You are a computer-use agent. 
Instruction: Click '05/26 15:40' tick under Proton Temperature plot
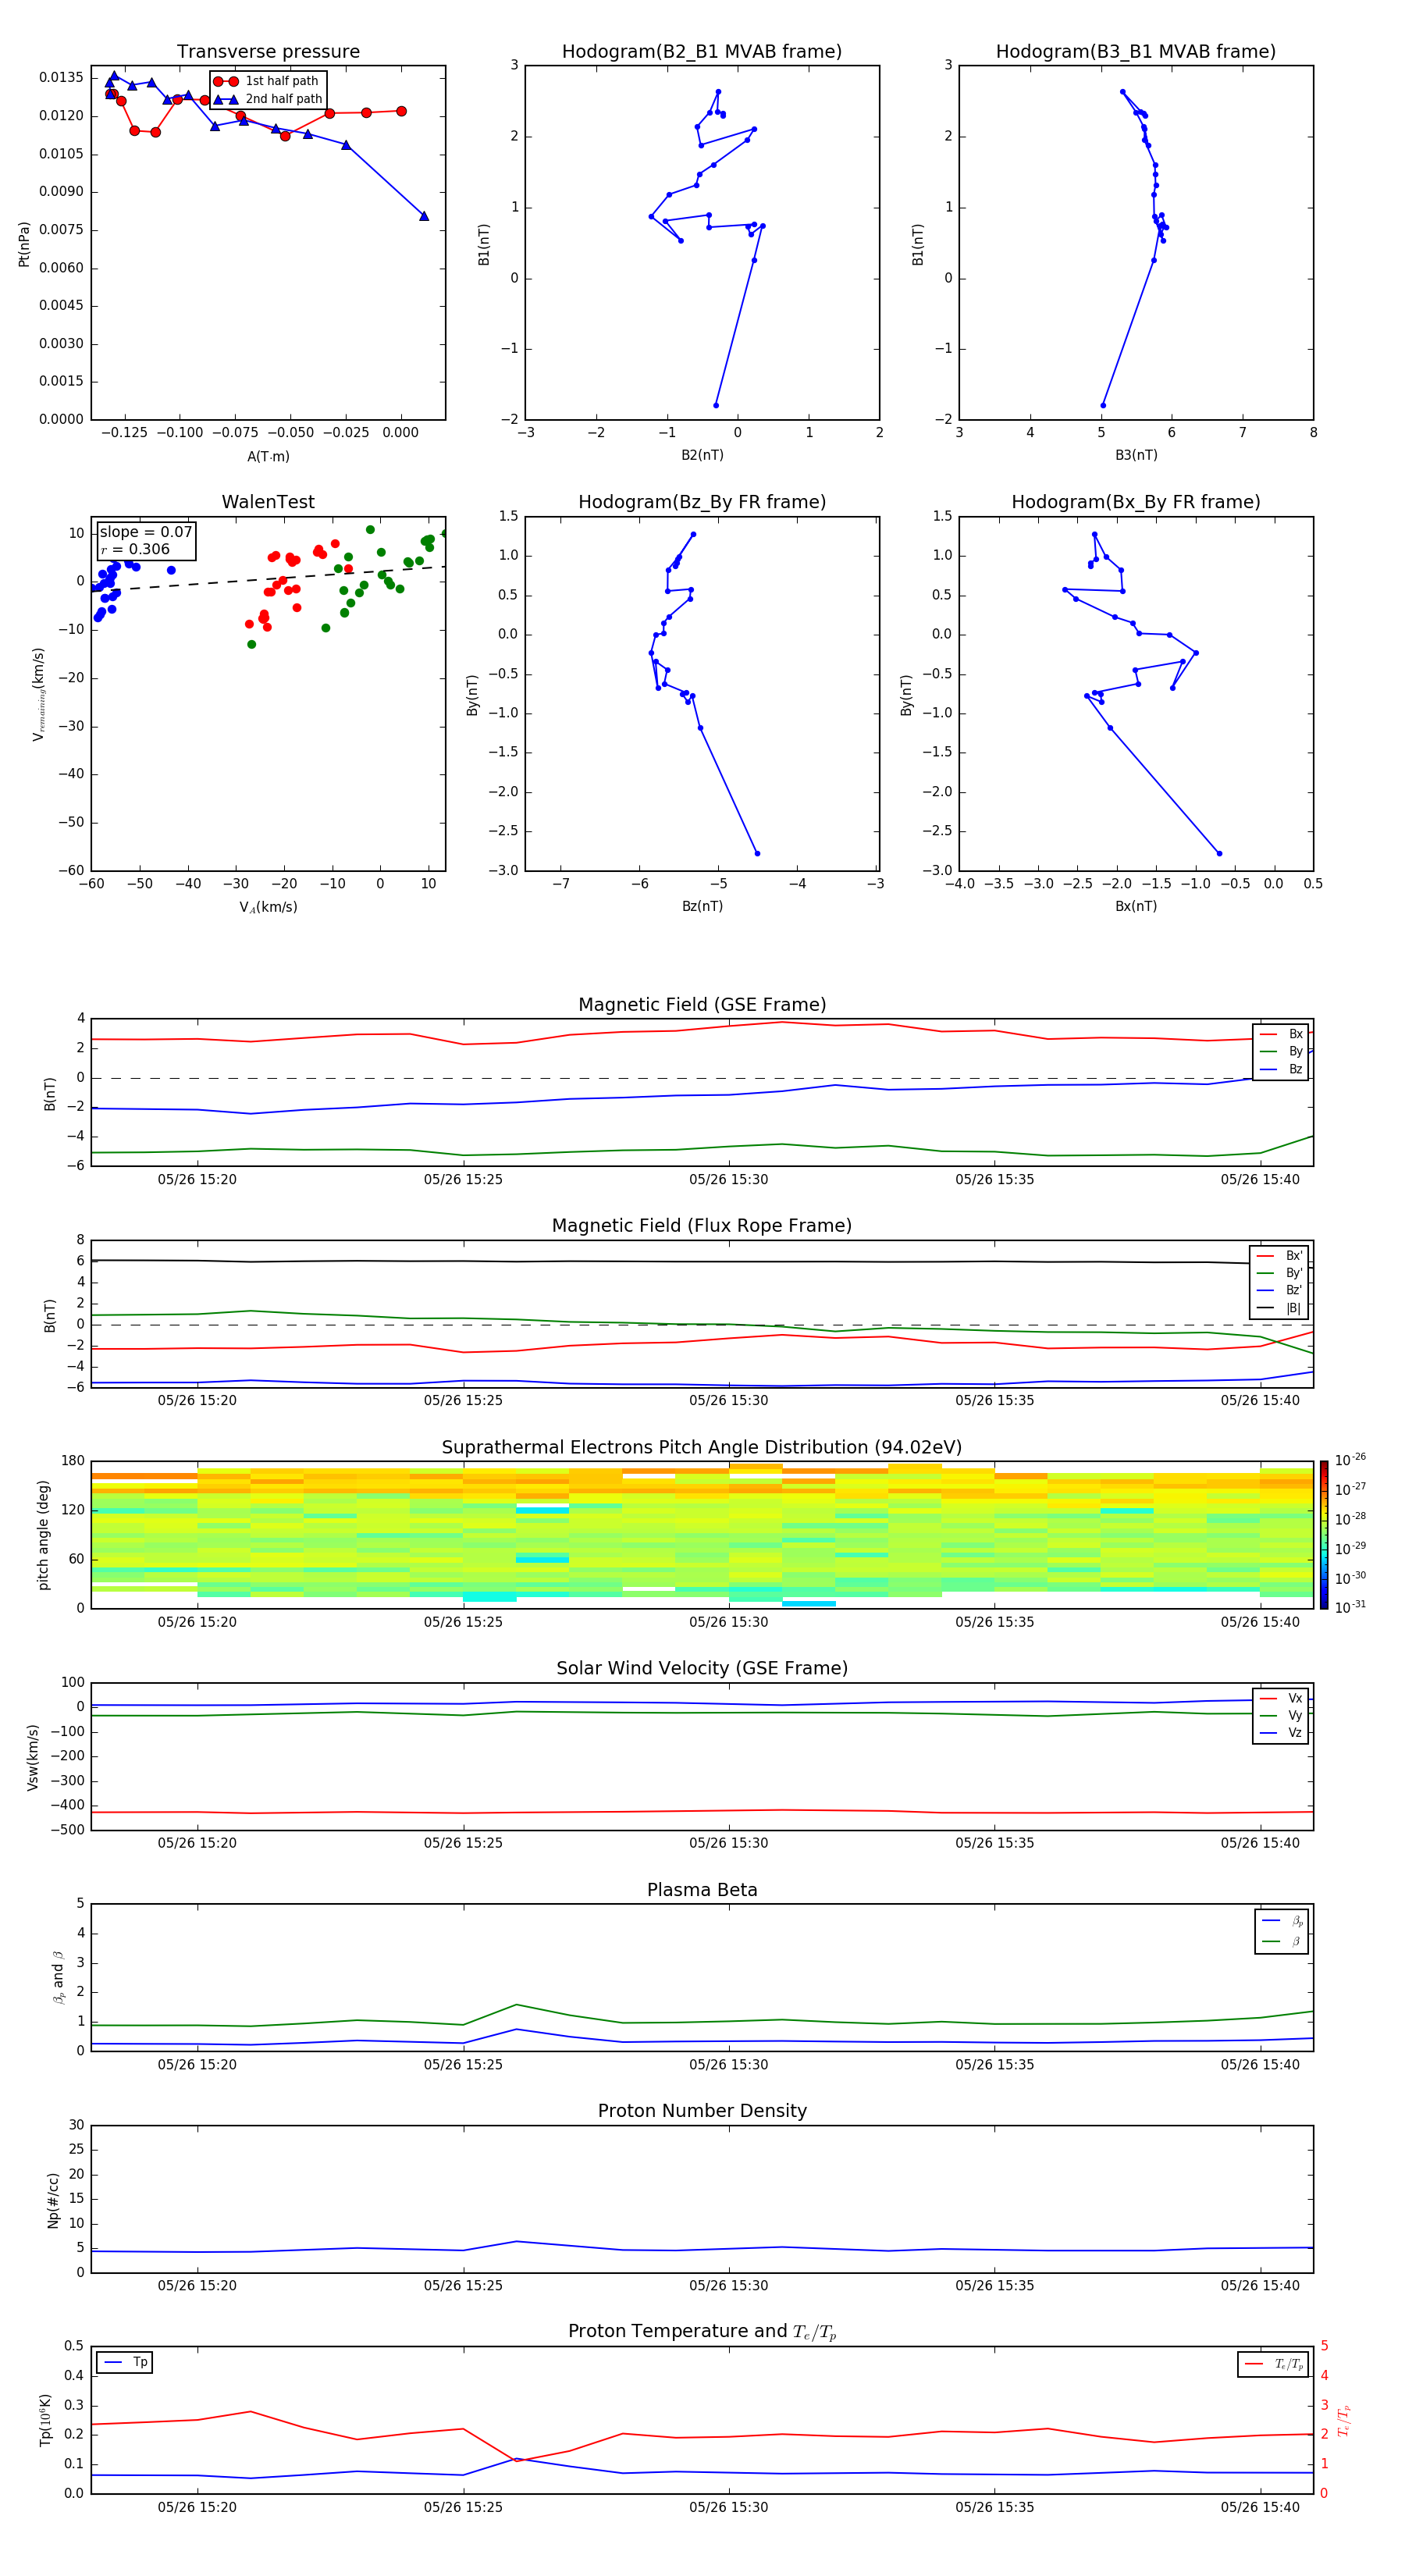[x=1260, y=2507]
